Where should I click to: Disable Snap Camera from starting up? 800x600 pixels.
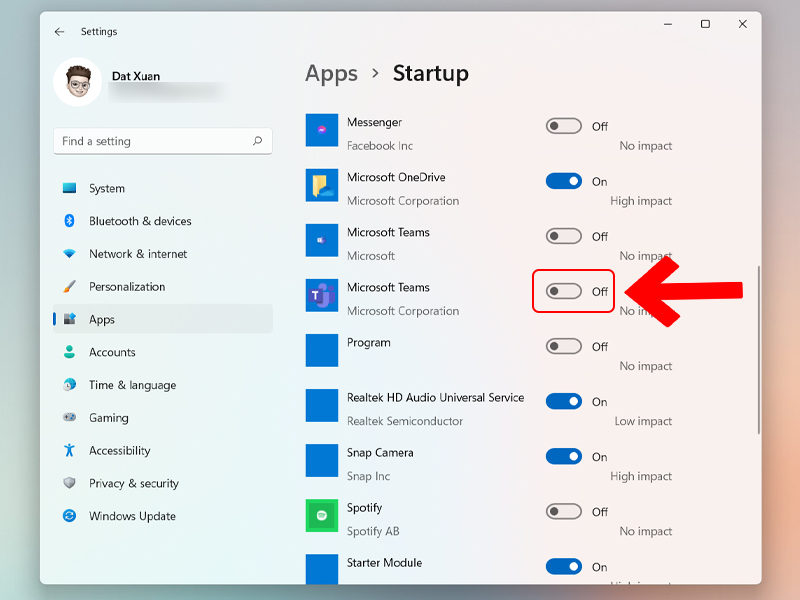[x=564, y=456]
